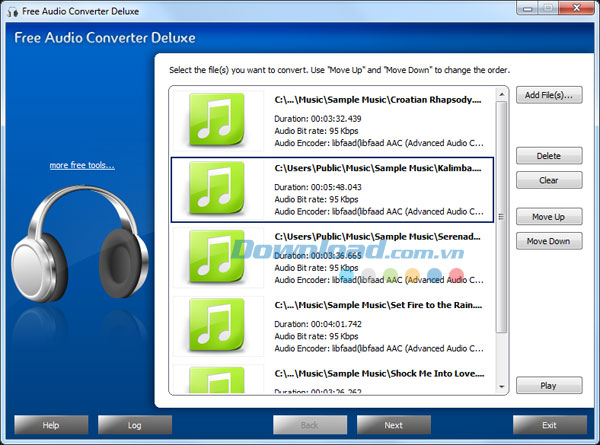This screenshot has width=600, height=445.
Task: Follow the 'more free tools...' link
Action: pyautogui.click(x=82, y=165)
